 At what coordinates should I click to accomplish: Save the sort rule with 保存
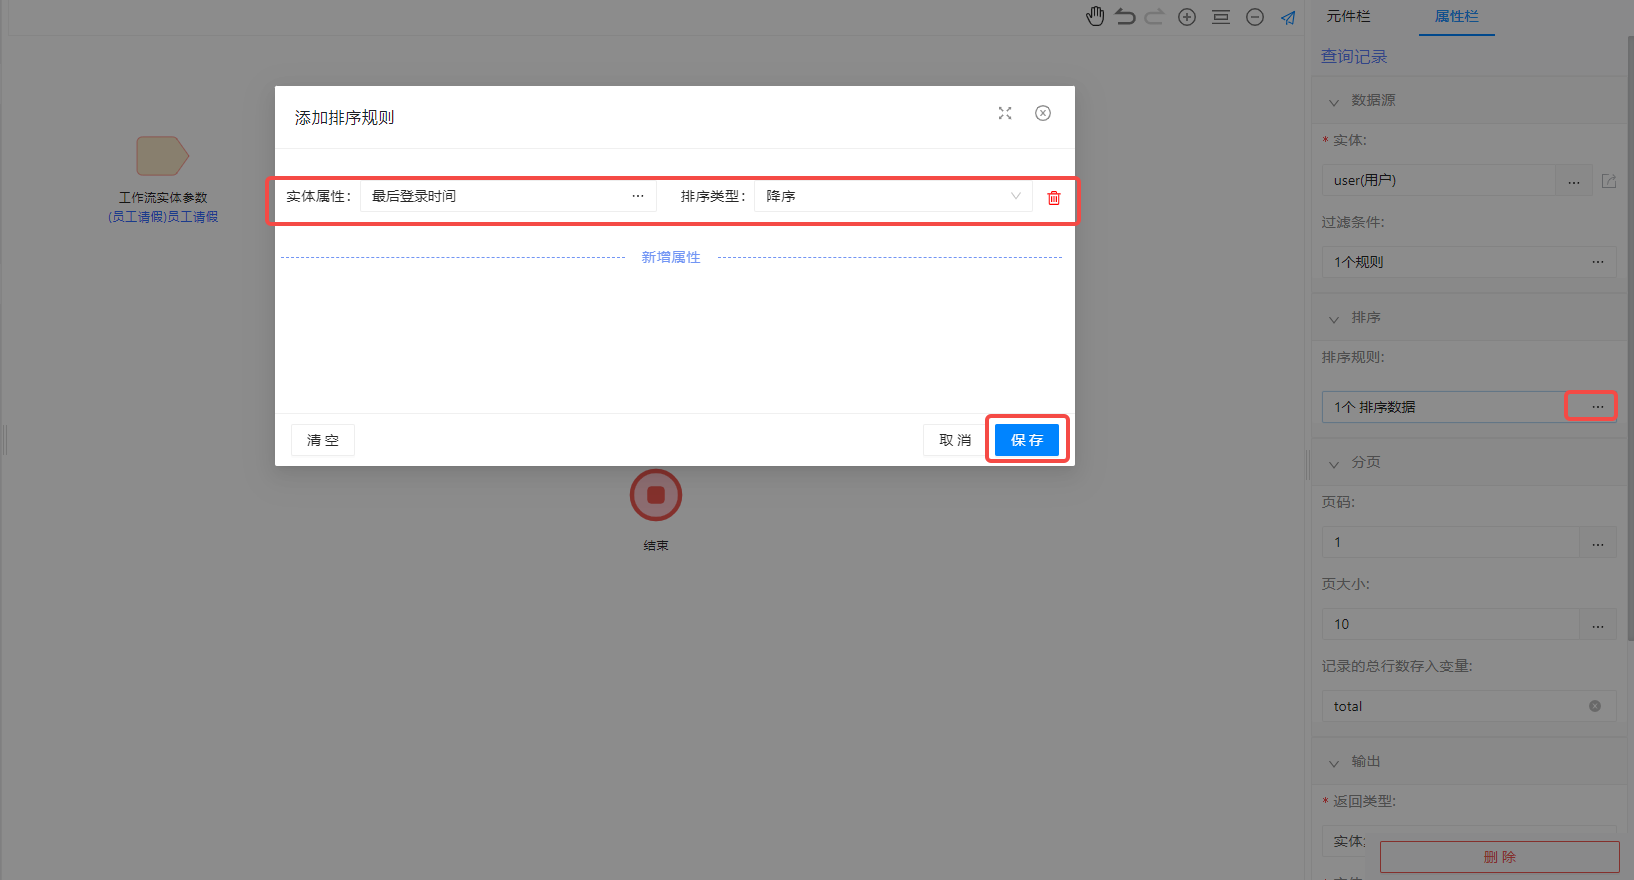click(x=1027, y=440)
